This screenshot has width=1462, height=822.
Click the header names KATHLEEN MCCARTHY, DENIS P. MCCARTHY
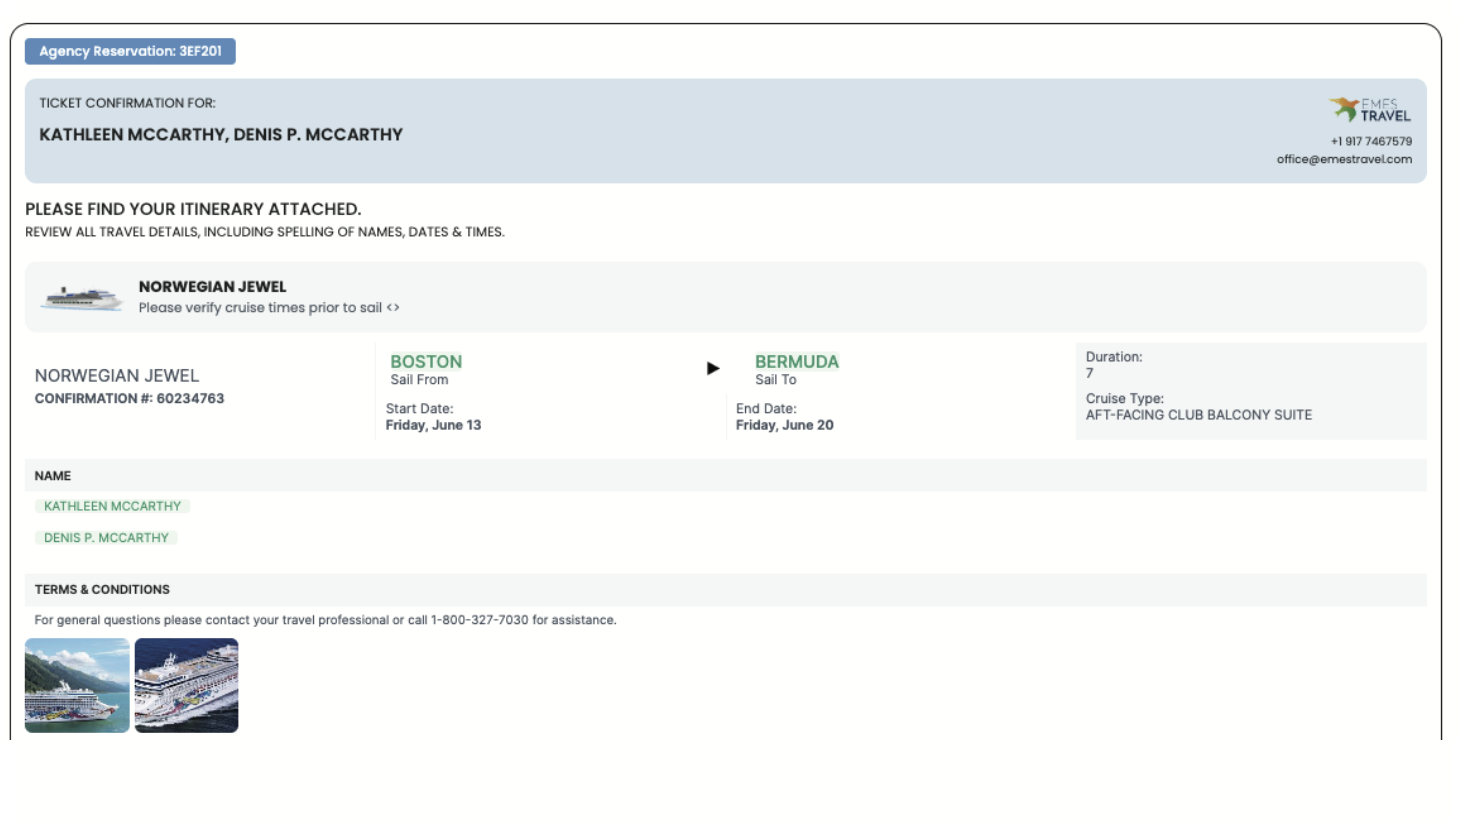point(221,135)
